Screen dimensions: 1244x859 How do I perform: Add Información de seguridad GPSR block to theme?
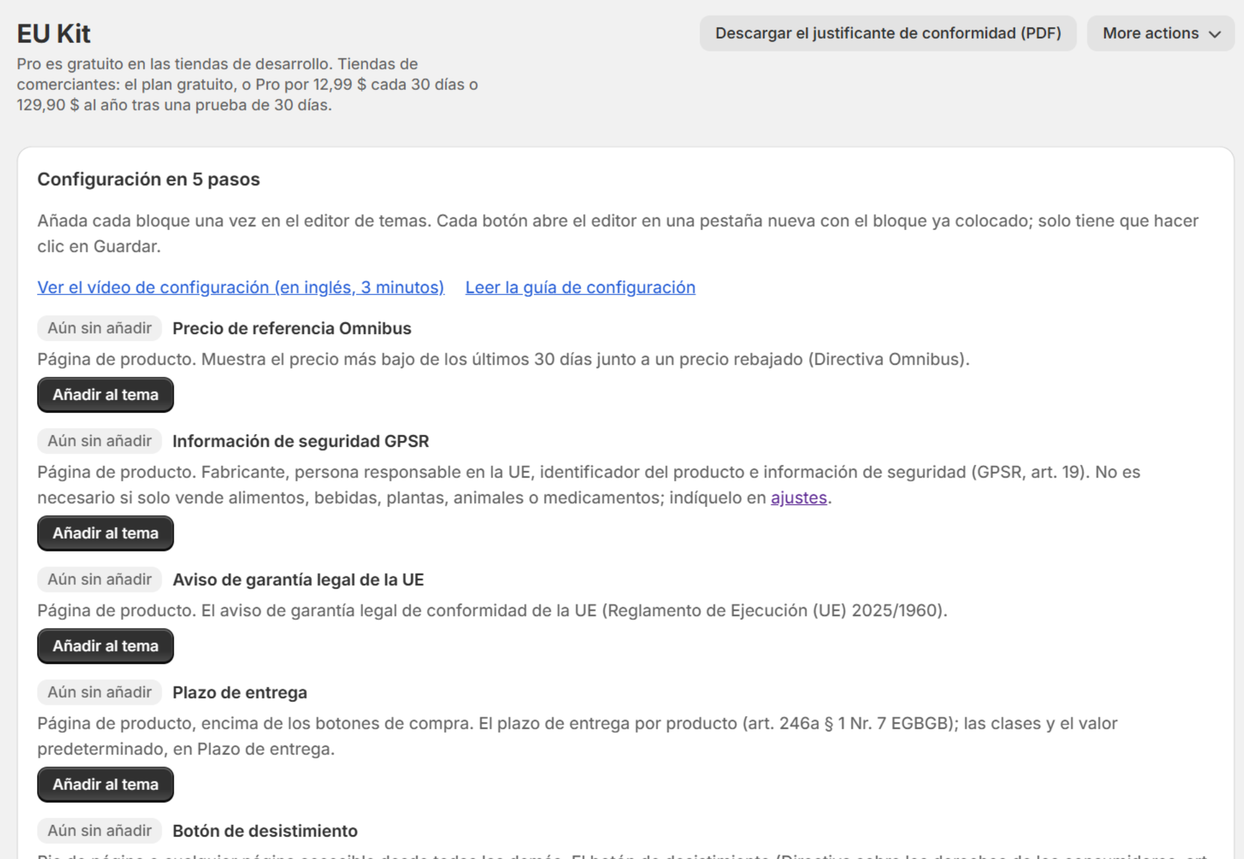point(105,533)
